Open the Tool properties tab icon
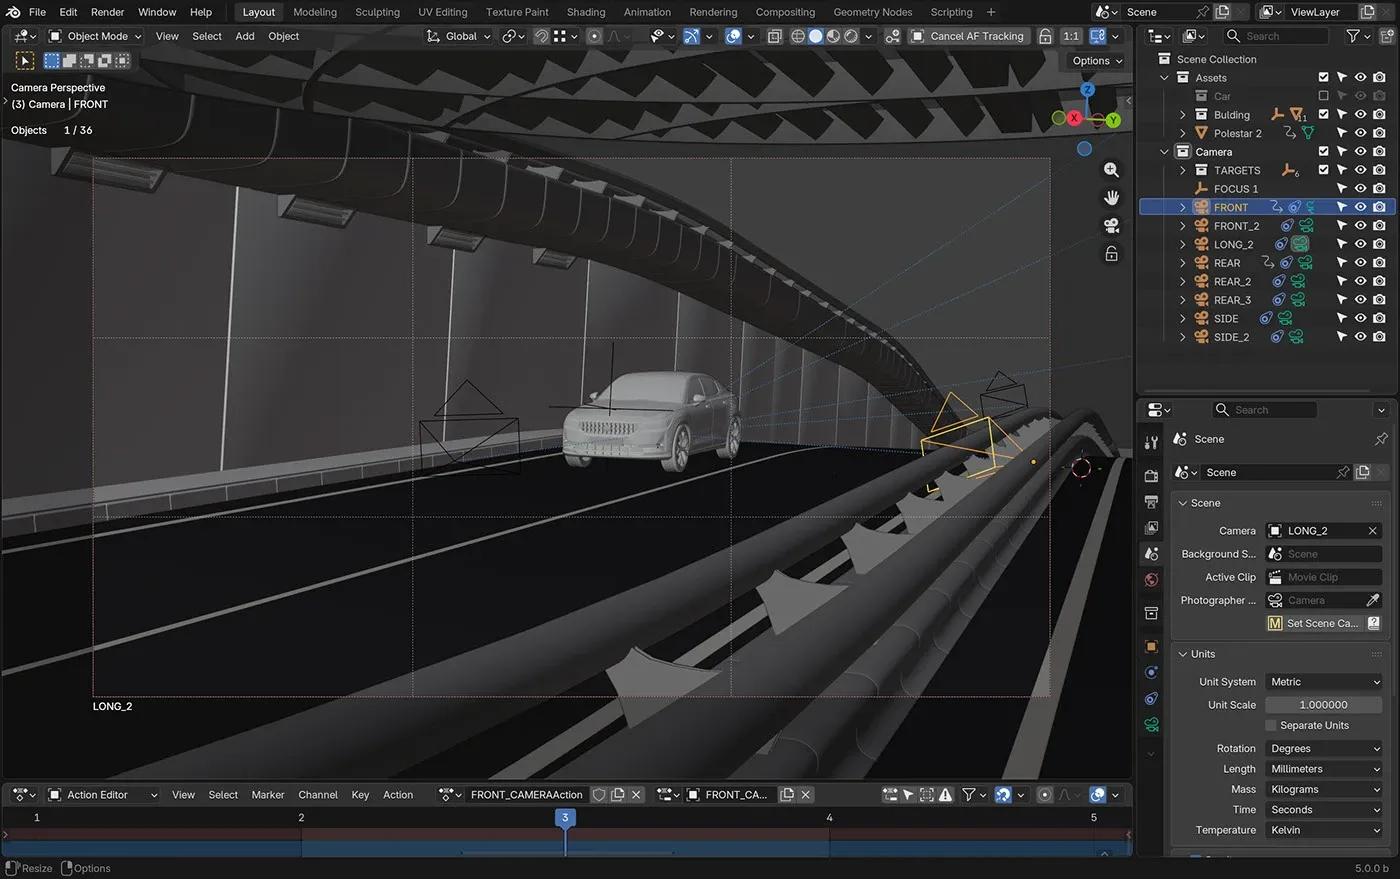The height and width of the screenshot is (879, 1400). click(1151, 442)
